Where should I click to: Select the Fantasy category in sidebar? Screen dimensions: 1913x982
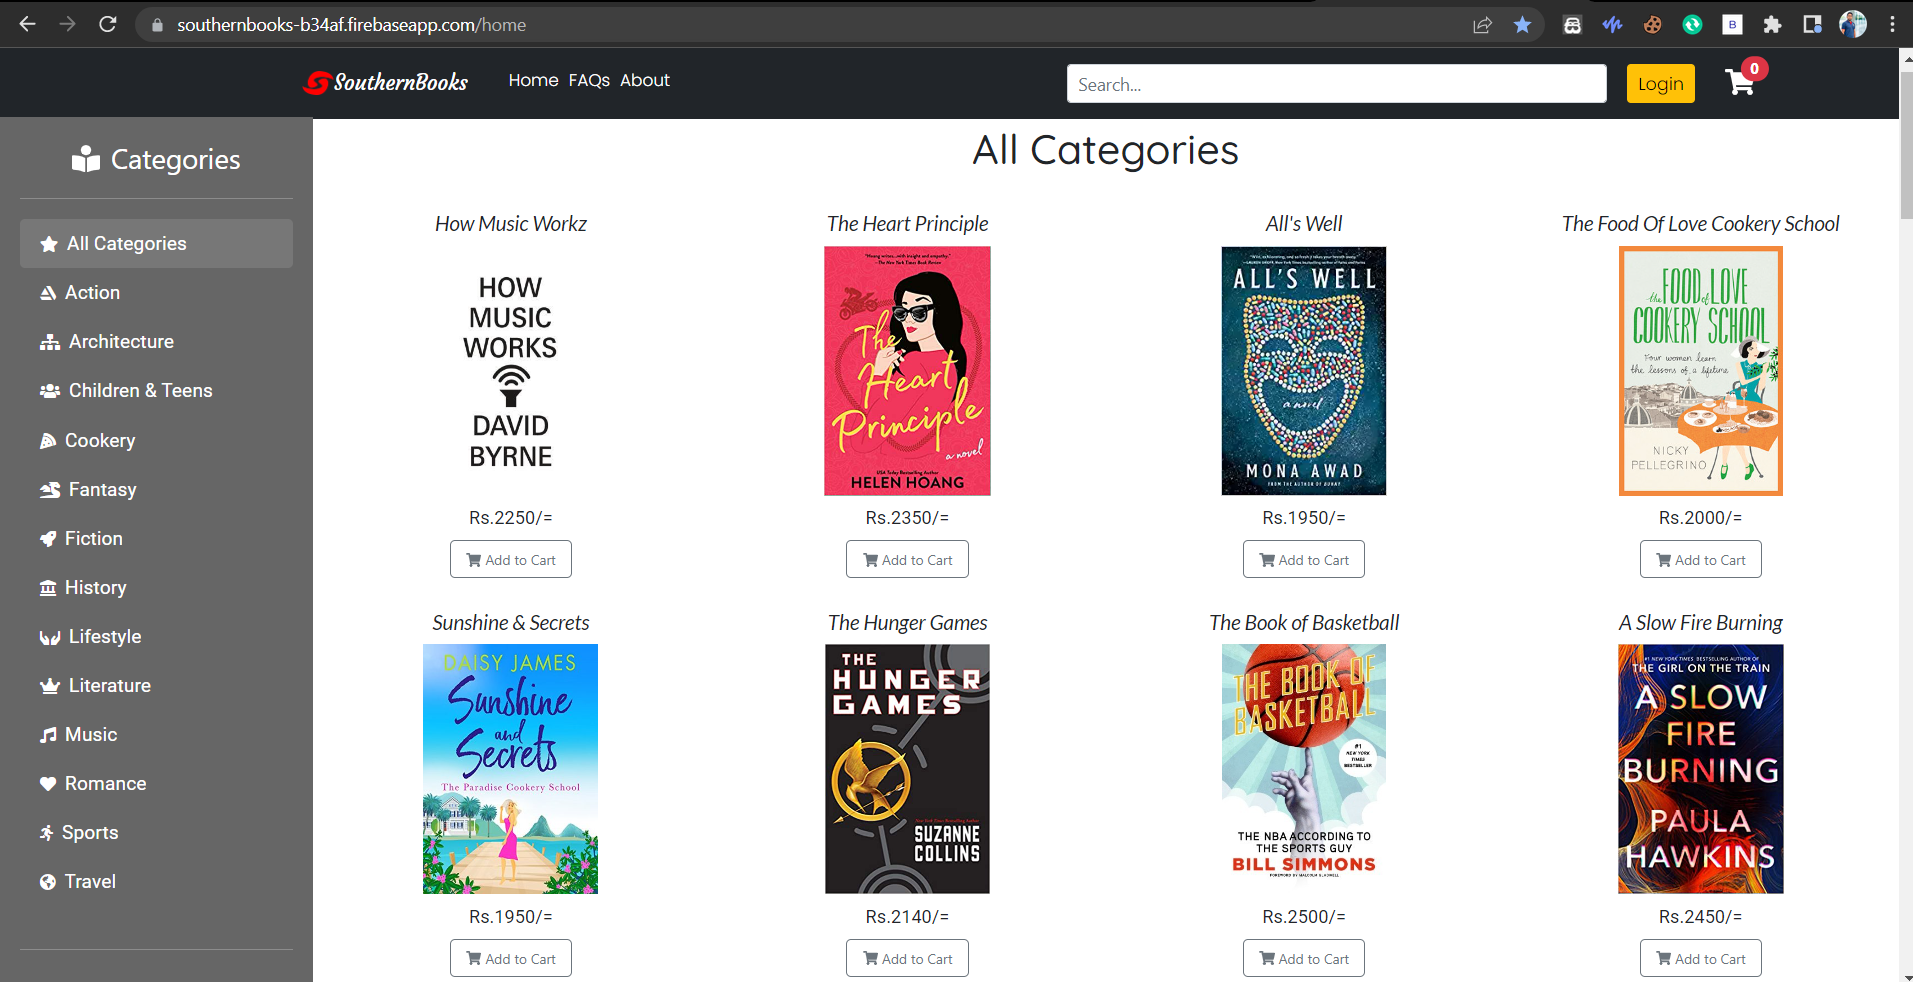click(x=102, y=489)
